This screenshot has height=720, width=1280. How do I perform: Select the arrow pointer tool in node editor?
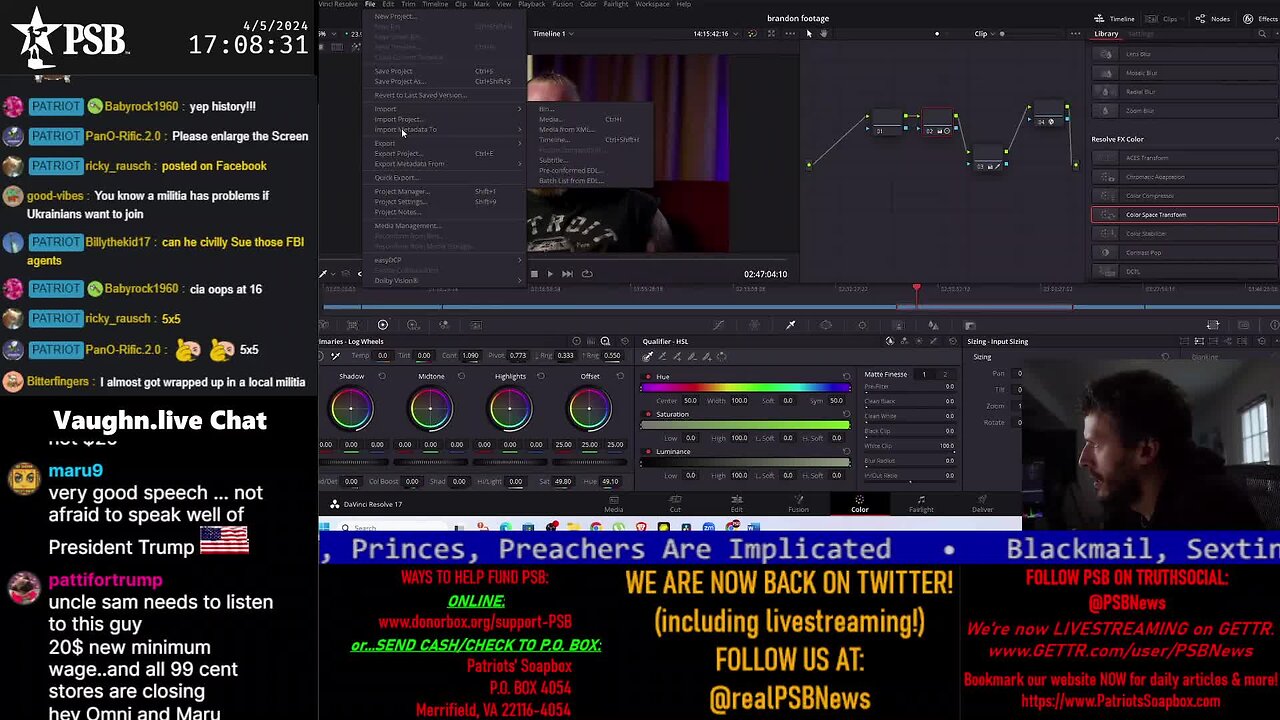(809, 34)
